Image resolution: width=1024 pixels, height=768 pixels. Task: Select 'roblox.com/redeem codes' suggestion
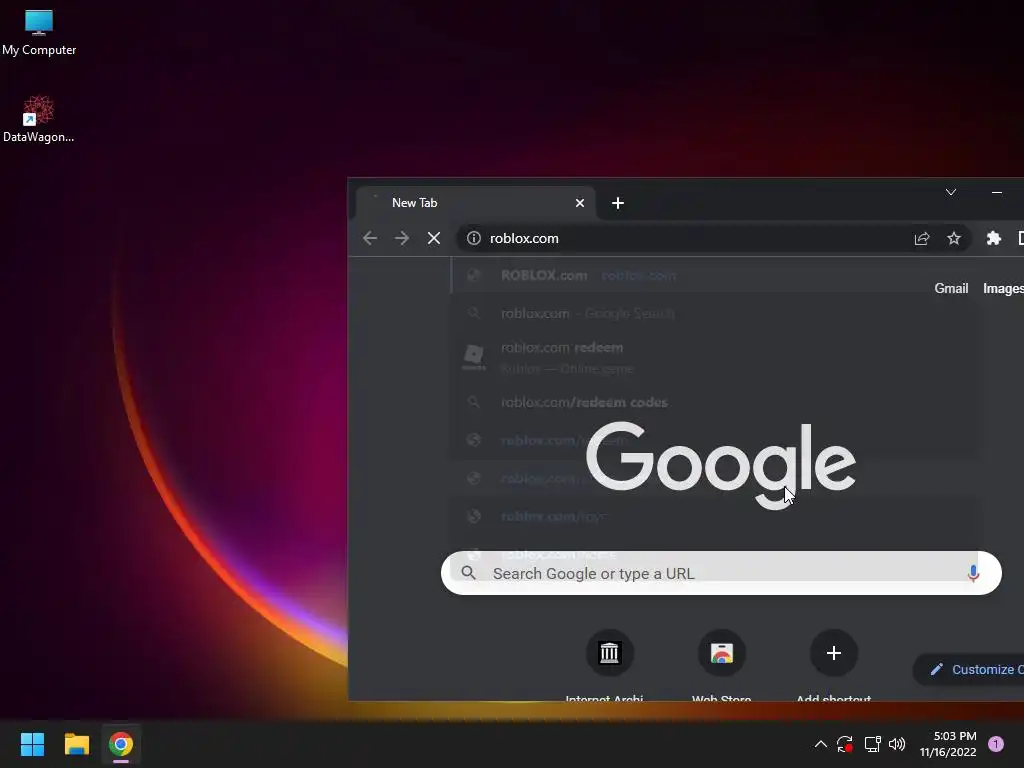click(x=714, y=402)
